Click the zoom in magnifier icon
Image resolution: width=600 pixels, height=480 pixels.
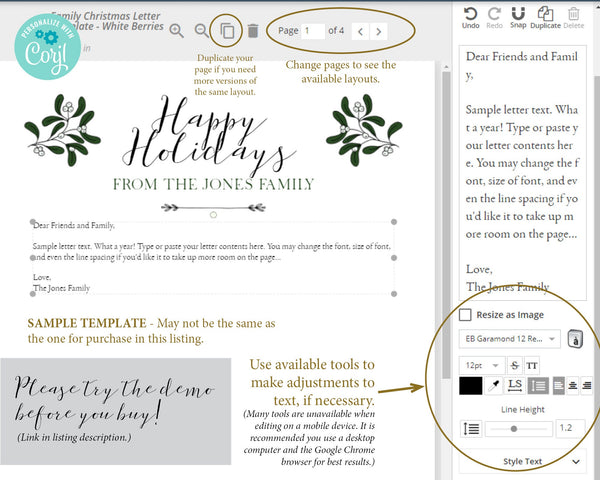pyautogui.click(x=177, y=31)
